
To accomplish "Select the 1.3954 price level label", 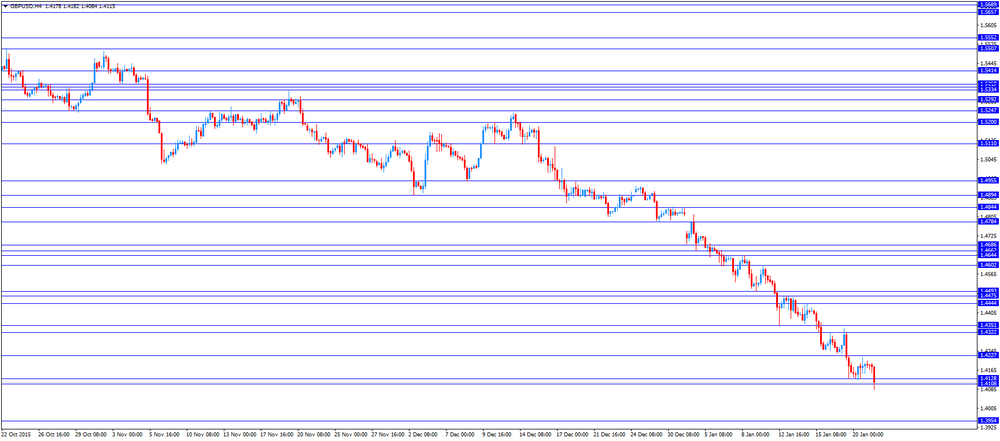I will [x=987, y=421].
